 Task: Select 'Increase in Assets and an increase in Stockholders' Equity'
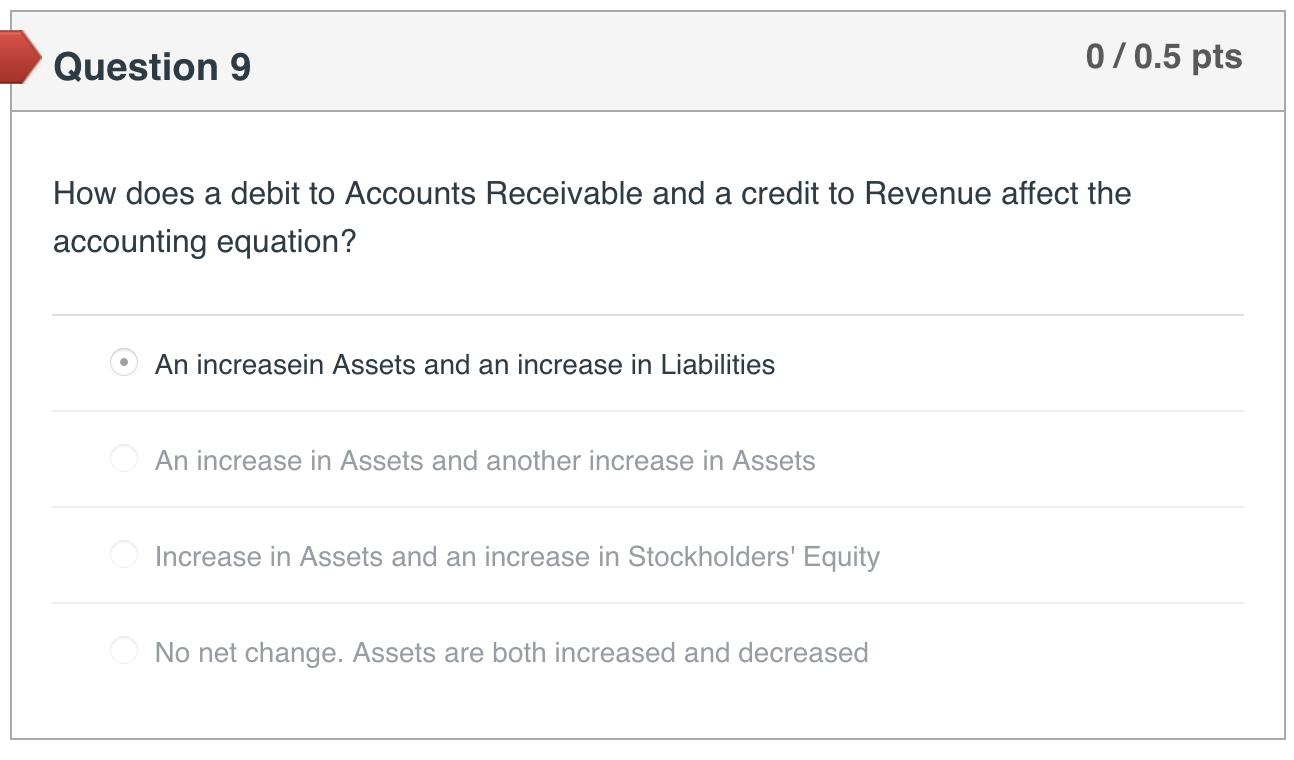(123, 554)
